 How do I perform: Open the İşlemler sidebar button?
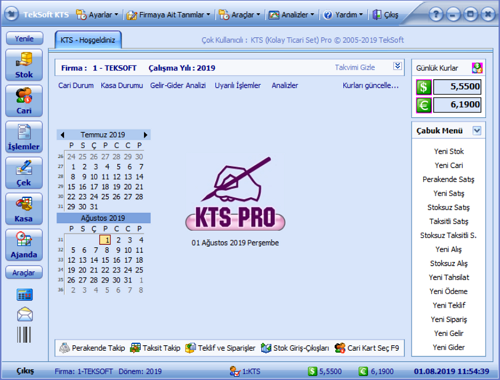coord(24,137)
